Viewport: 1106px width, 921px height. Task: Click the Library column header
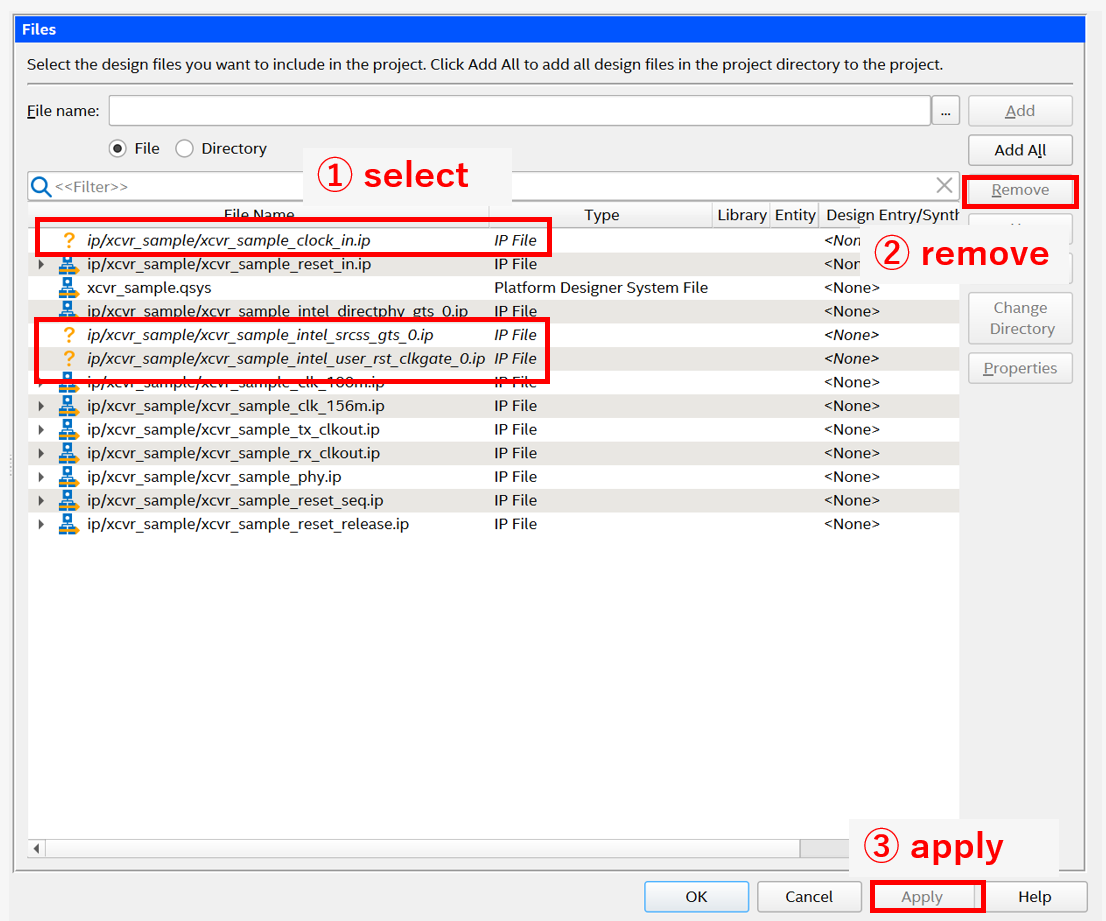(741, 215)
